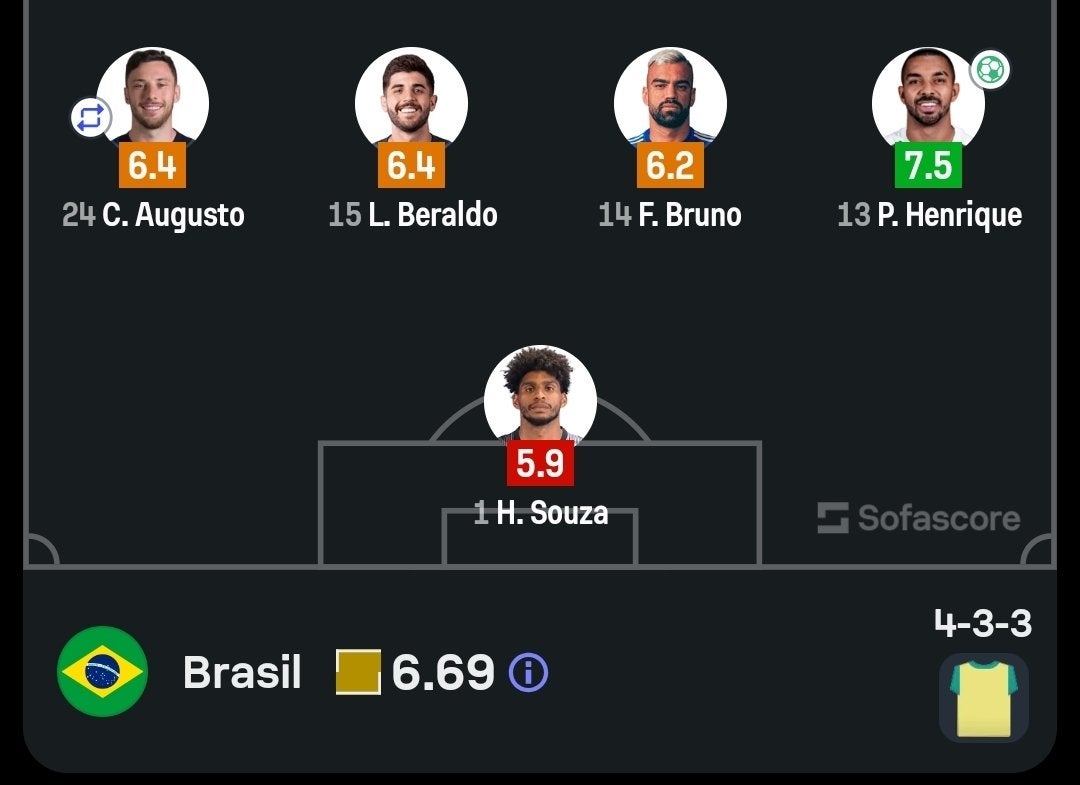Tap F. Bruno's 6.2 rating badge
This screenshot has height=785, width=1080.
(670, 166)
